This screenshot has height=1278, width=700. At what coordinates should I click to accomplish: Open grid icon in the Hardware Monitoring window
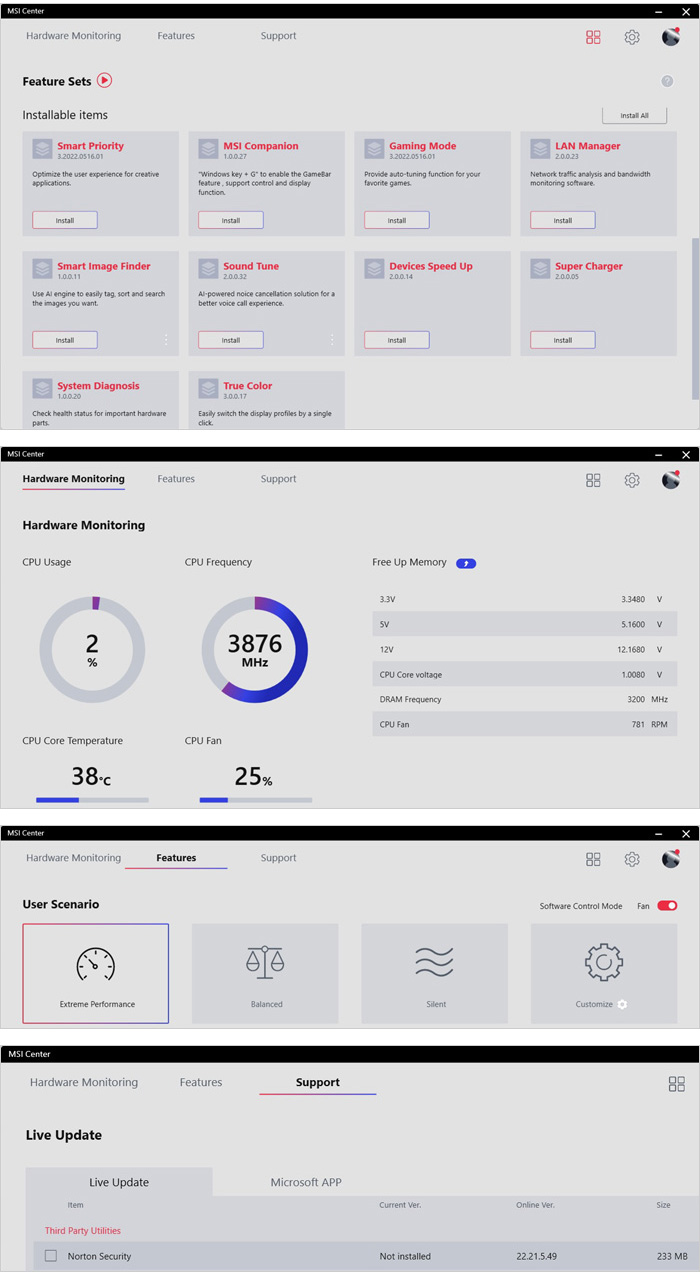[x=593, y=480]
